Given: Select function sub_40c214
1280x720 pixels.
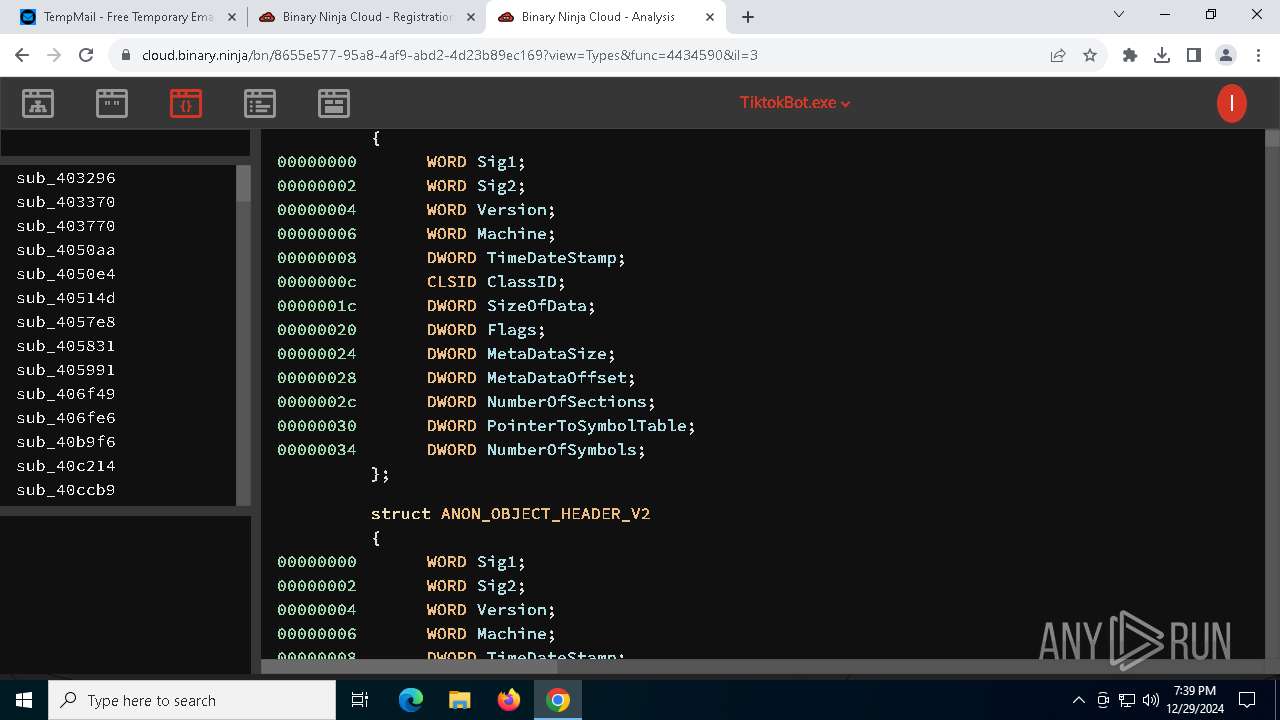Looking at the screenshot, I should click(x=66, y=466).
